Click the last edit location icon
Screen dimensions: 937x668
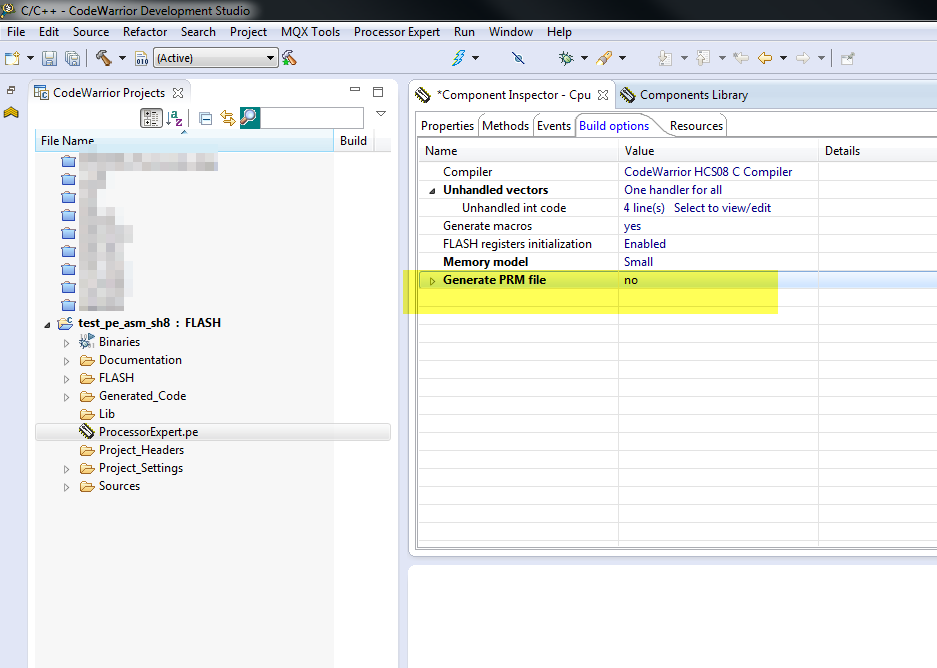pos(741,58)
